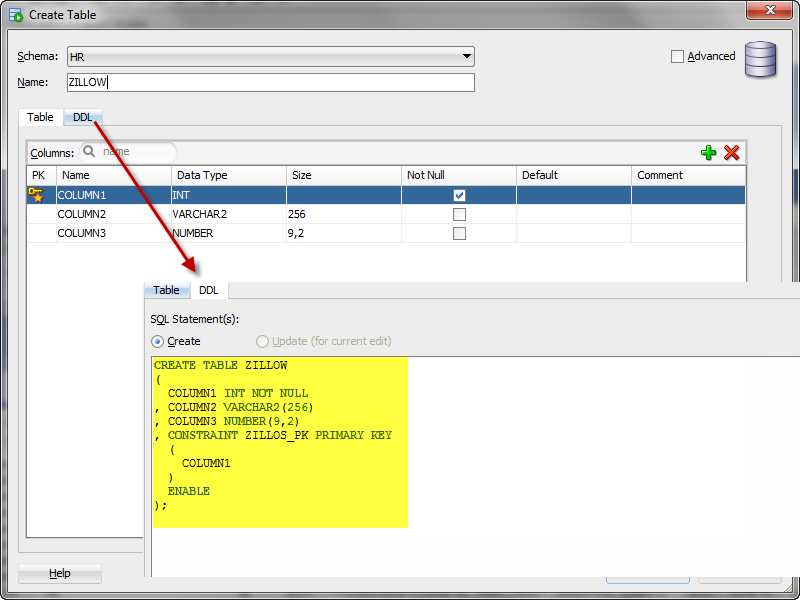Click the Name field containing ZILLOW

pos(270,82)
